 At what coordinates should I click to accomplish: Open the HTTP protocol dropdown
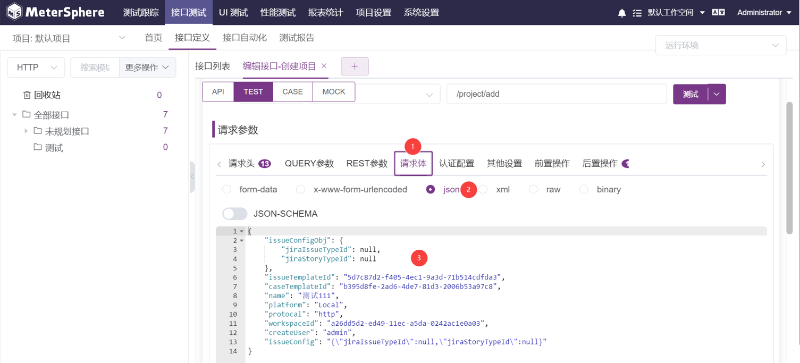(36, 67)
